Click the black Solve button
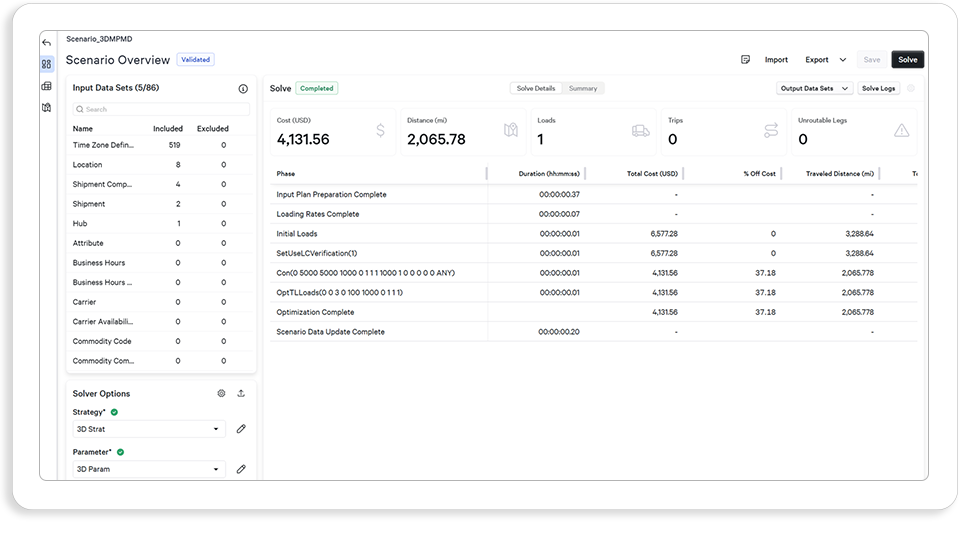The height and width of the screenshot is (540, 960). [x=907, y=59]
